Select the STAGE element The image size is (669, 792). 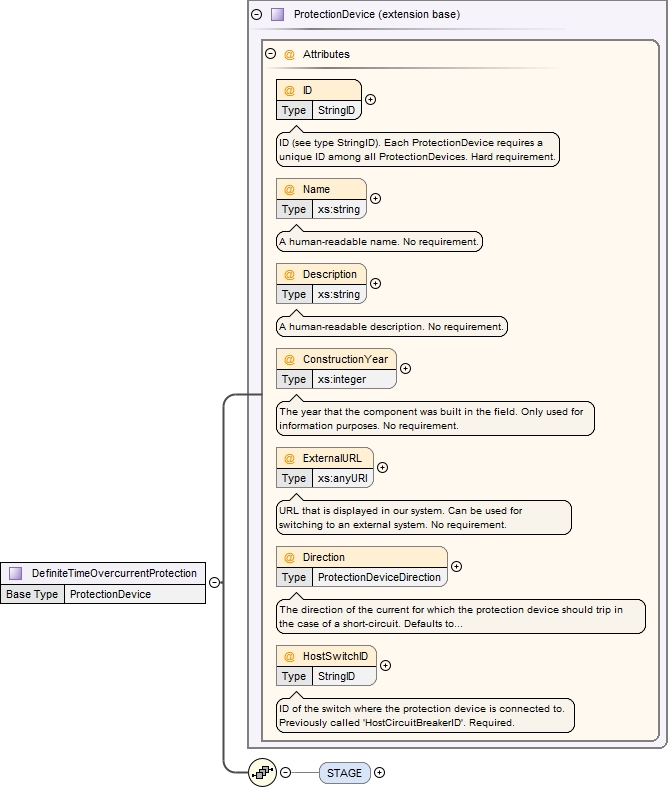(344, 772)
